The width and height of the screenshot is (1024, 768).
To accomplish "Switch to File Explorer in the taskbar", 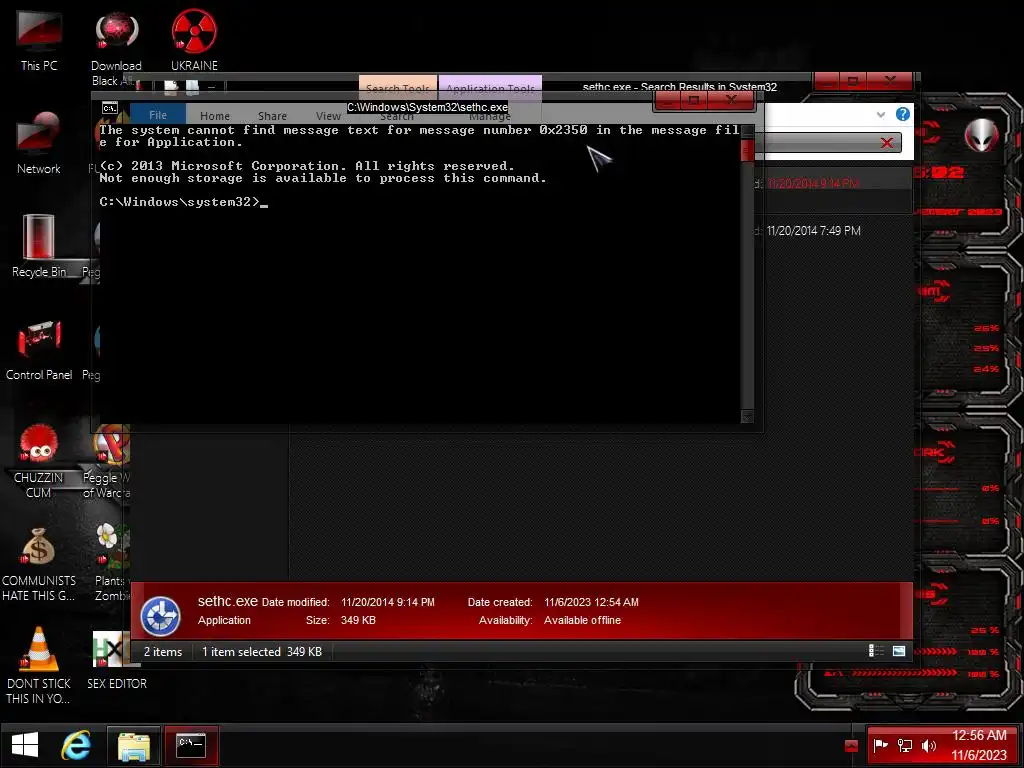I will tap(134, 745).
